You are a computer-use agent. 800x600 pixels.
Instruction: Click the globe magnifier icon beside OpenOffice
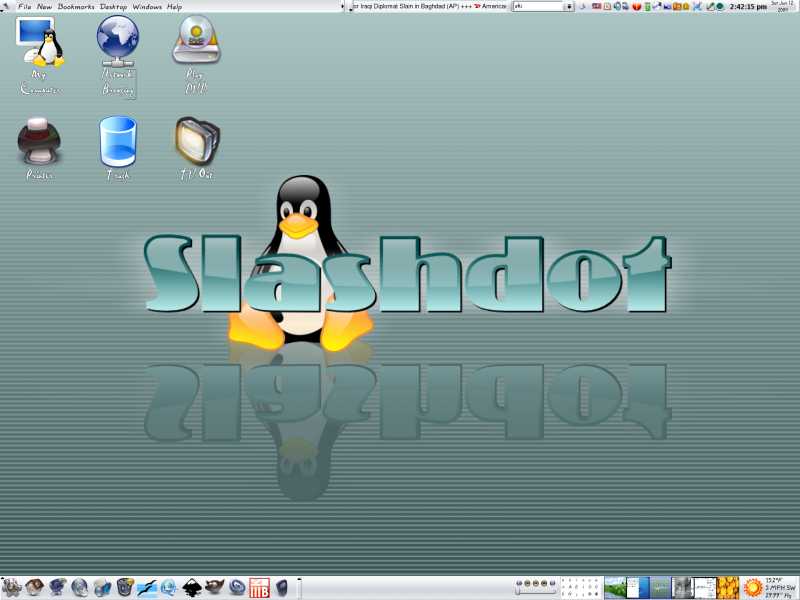pos(169,588)
